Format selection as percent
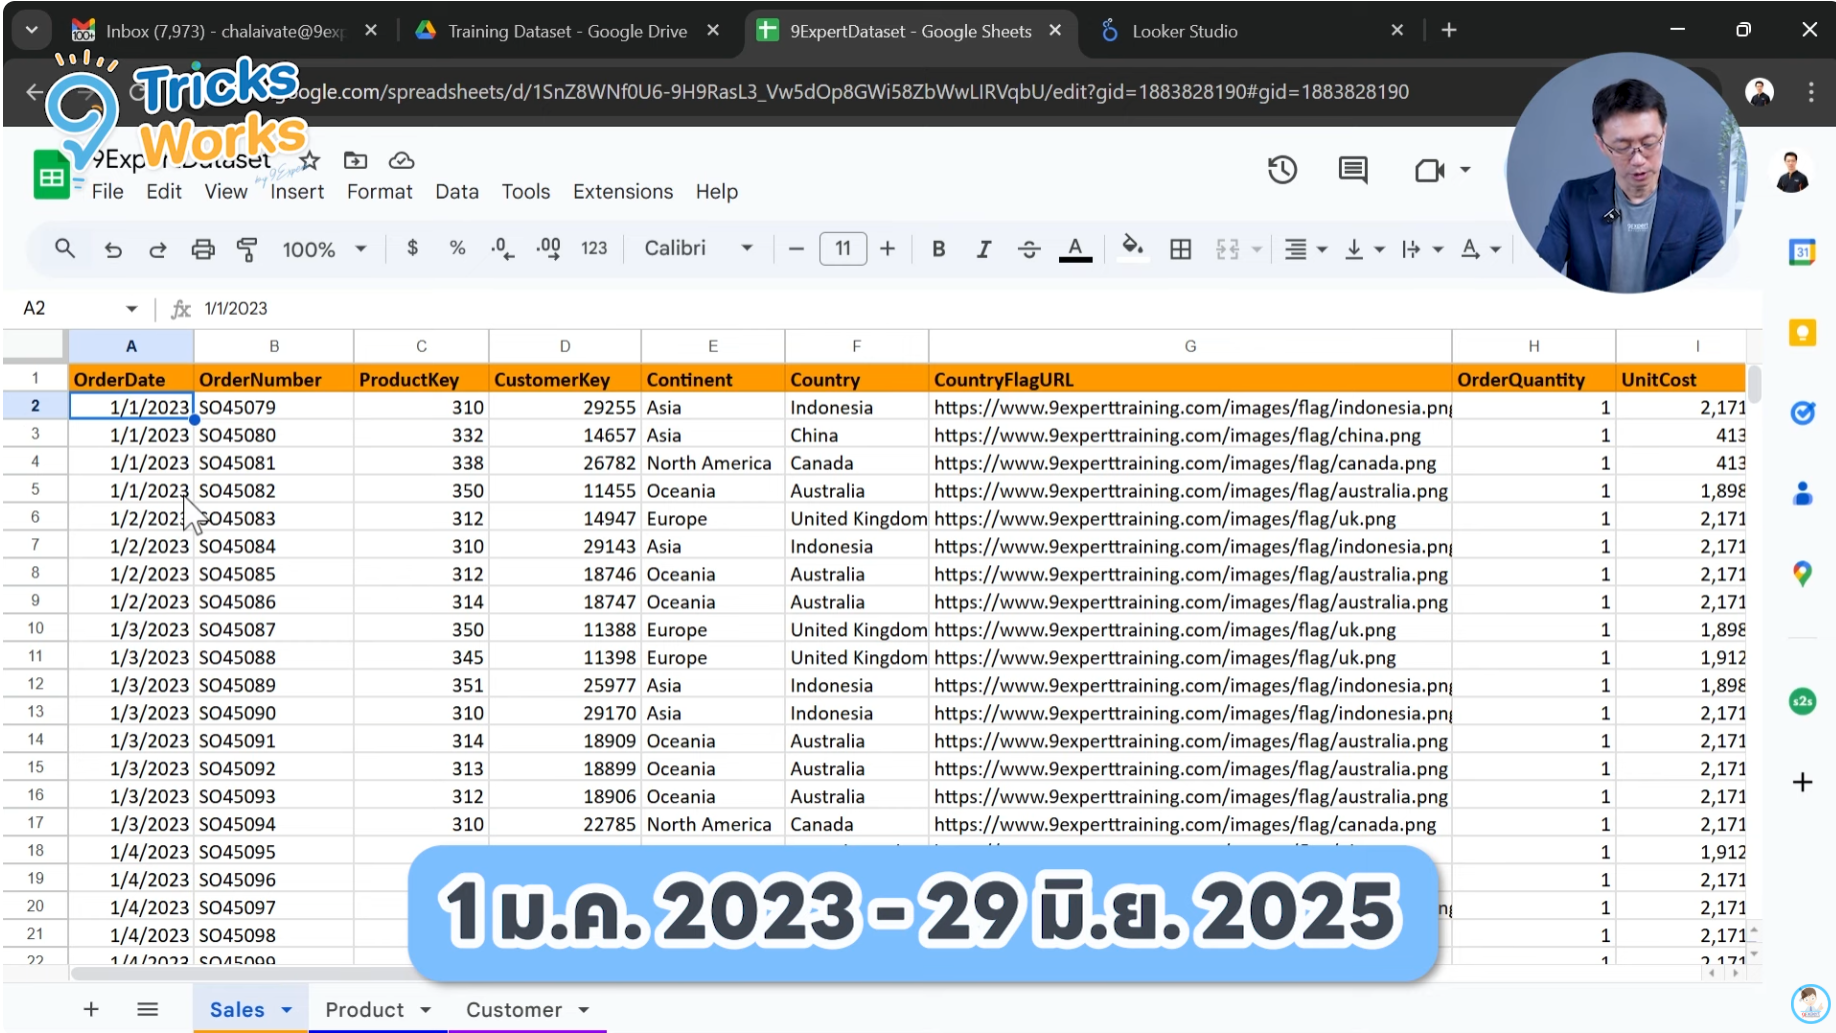Image resolution: width=1836 pixels, height=1033 pixels. click(457, 249)
